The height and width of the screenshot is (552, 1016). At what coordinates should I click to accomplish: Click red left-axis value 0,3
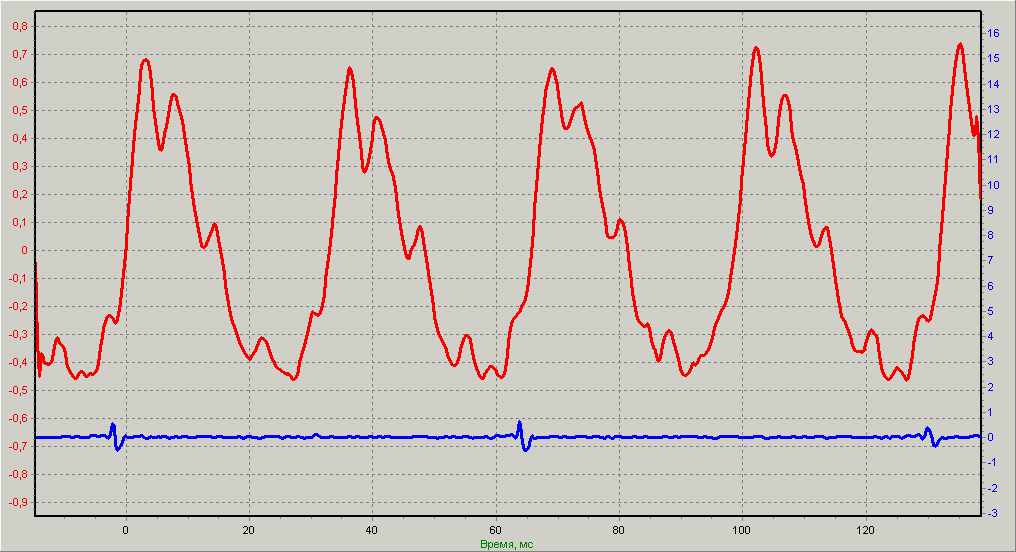pyautogui.click(x=19, y=167)
